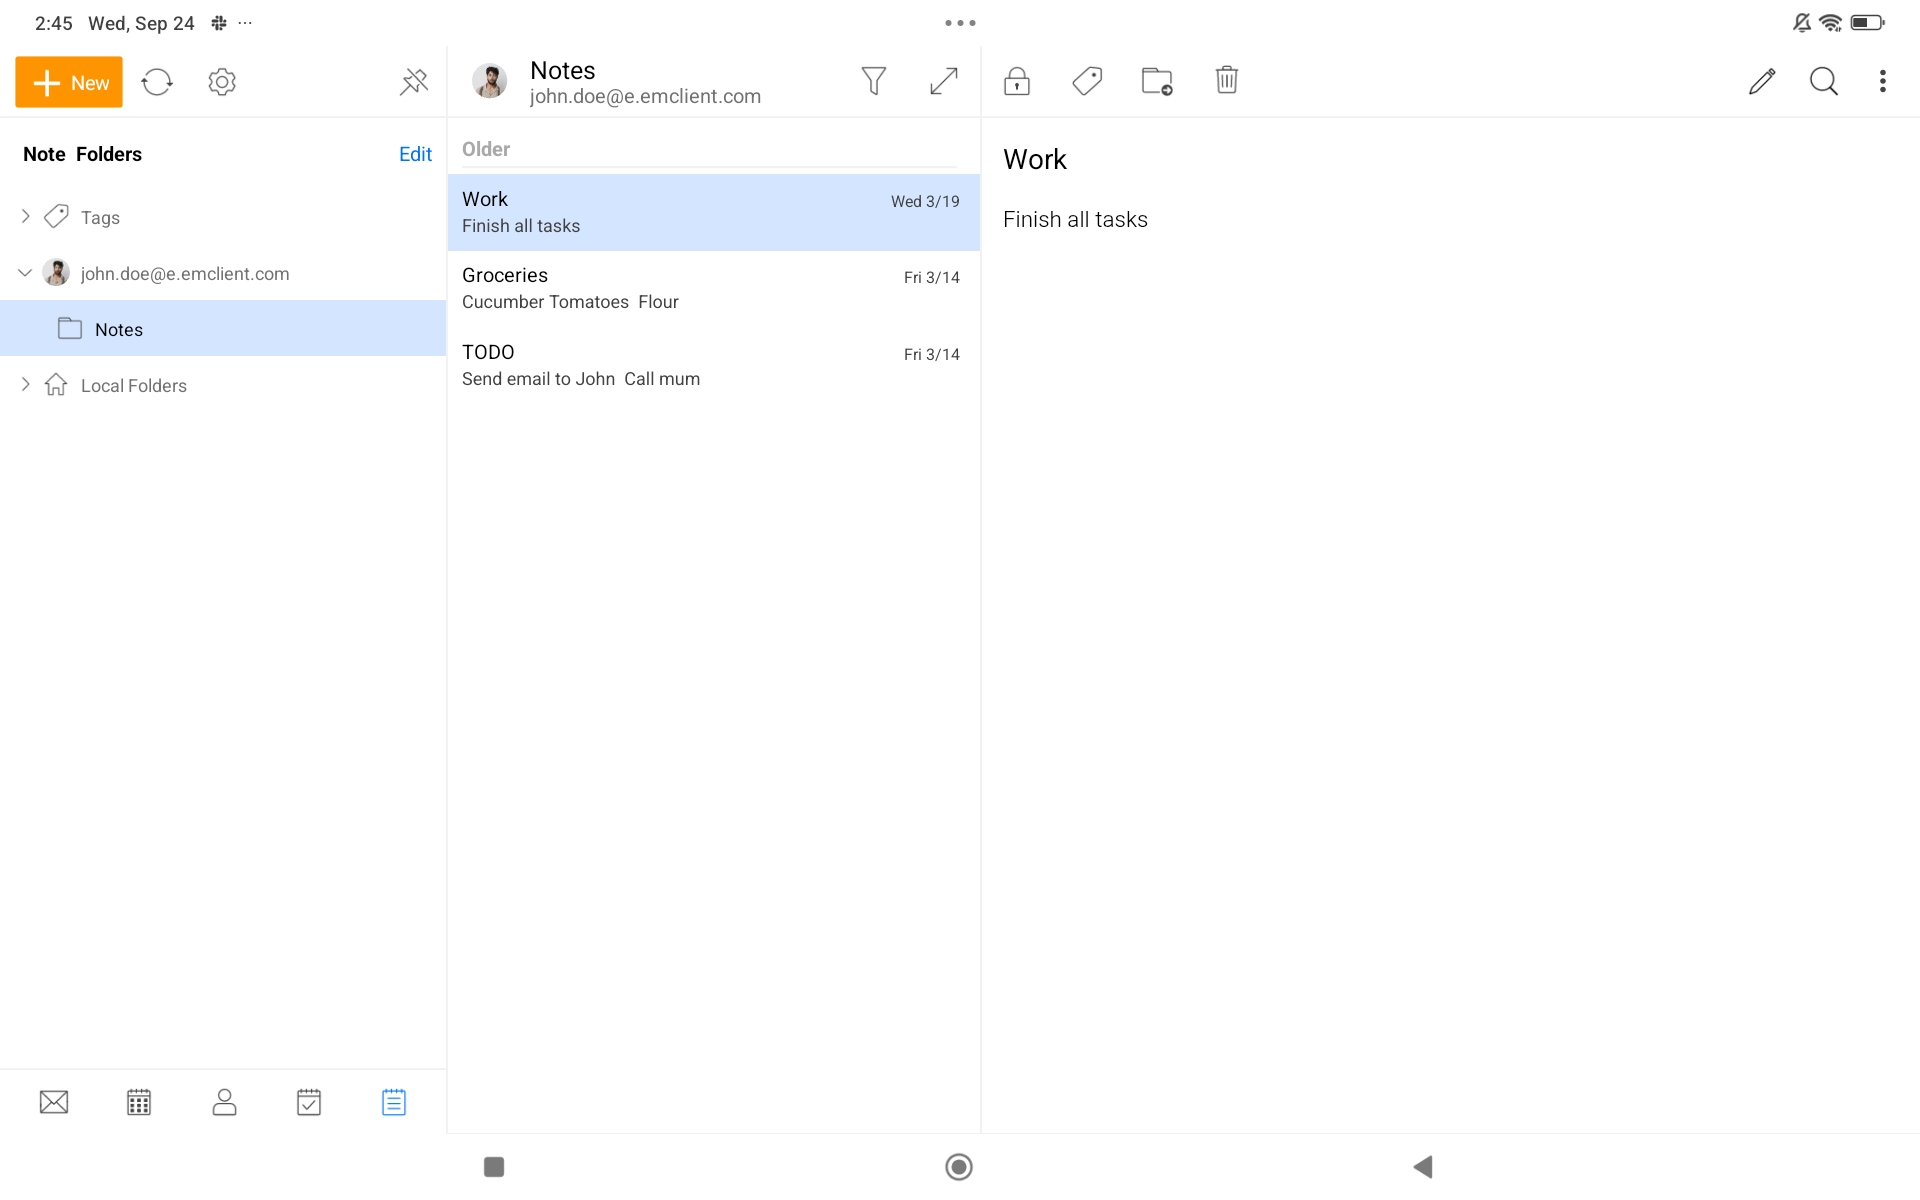Image resolution: width=1920 pixels, height=1200 pixels.
Task: Toggle the pin sidebar icon
Action: pyautogui.click(x=414, y=82)
